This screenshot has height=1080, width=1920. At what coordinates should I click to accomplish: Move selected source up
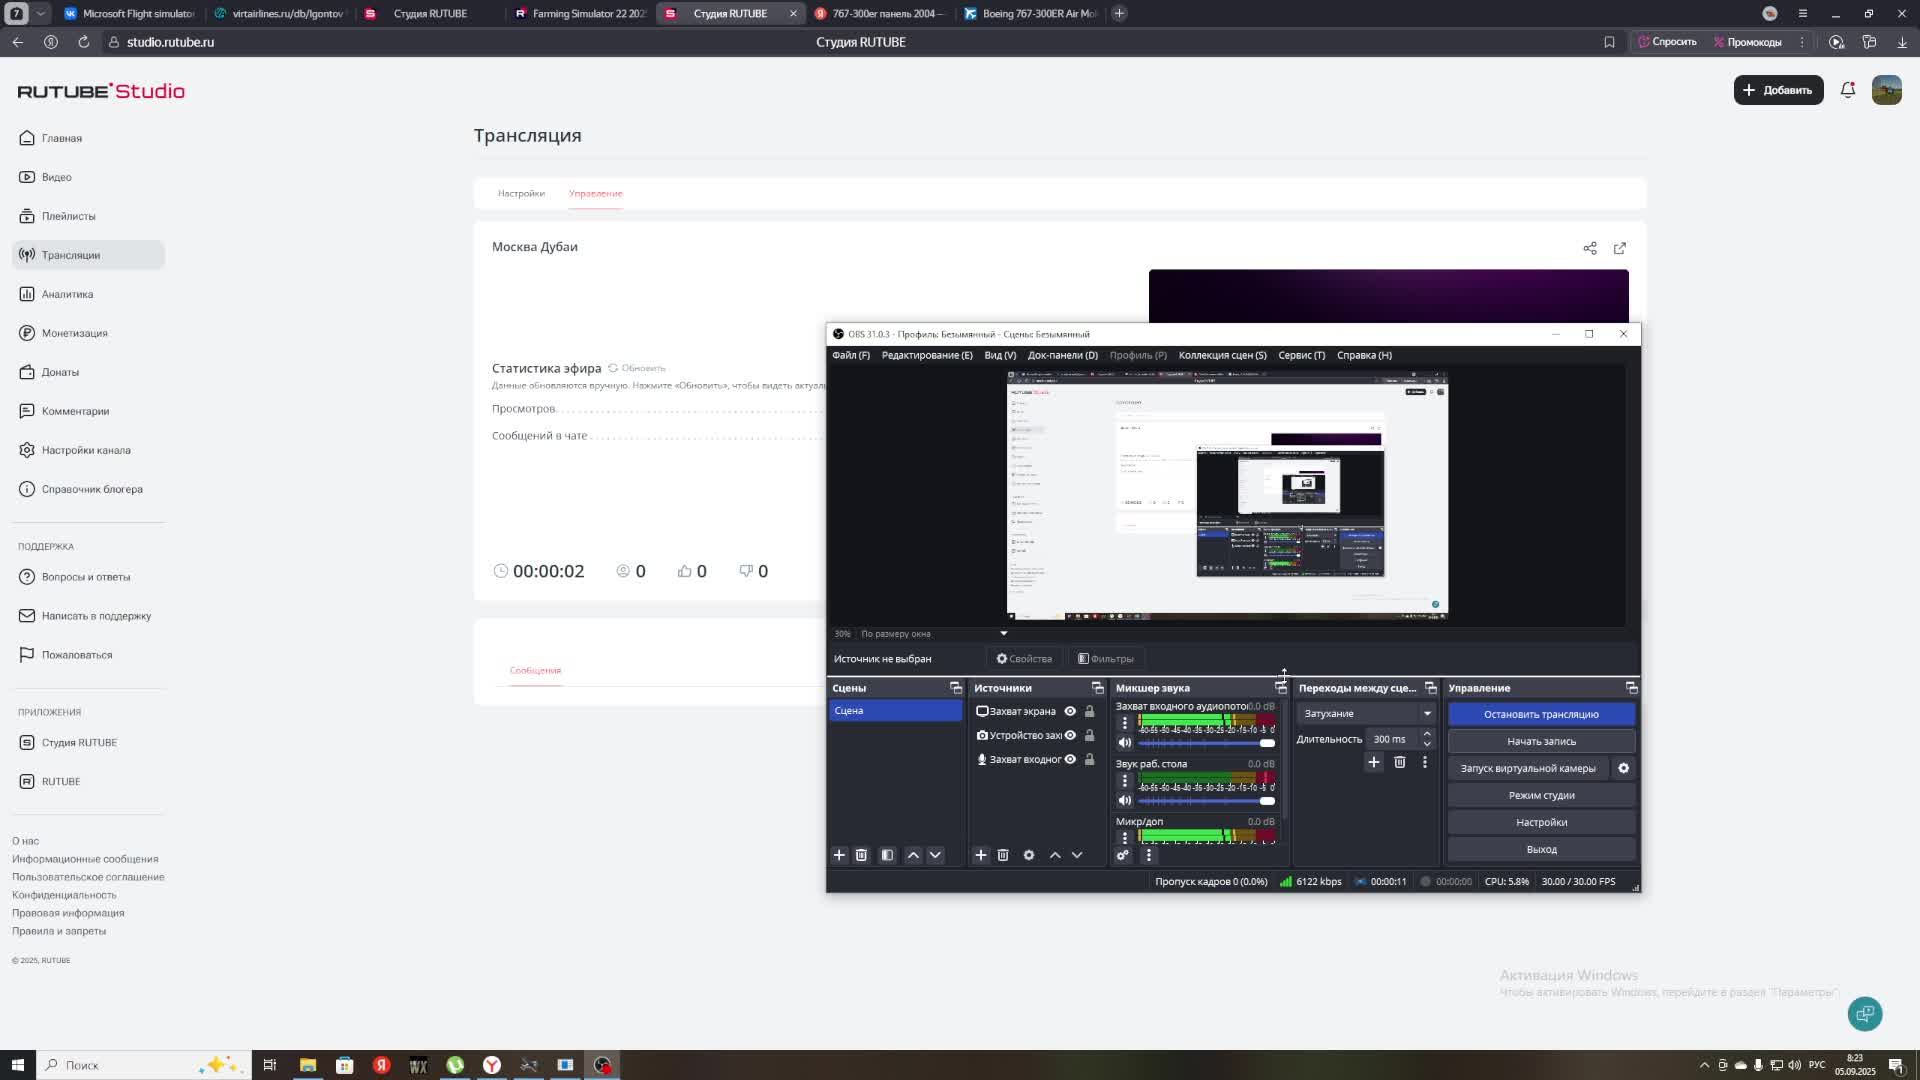tap(1055, 855)
